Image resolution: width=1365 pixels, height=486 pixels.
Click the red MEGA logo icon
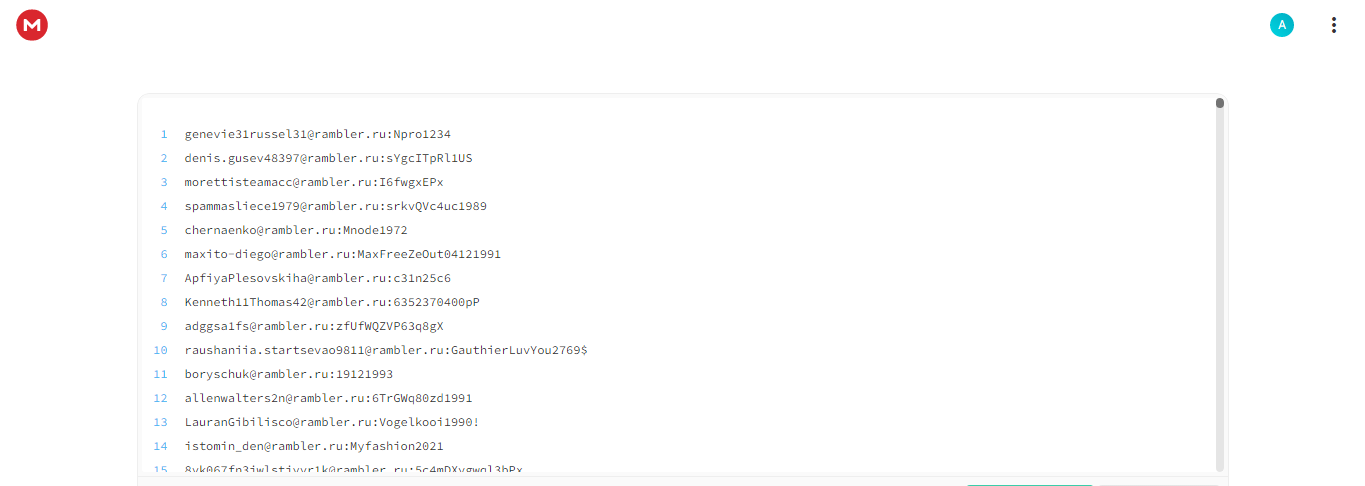[x=32, y=25]
